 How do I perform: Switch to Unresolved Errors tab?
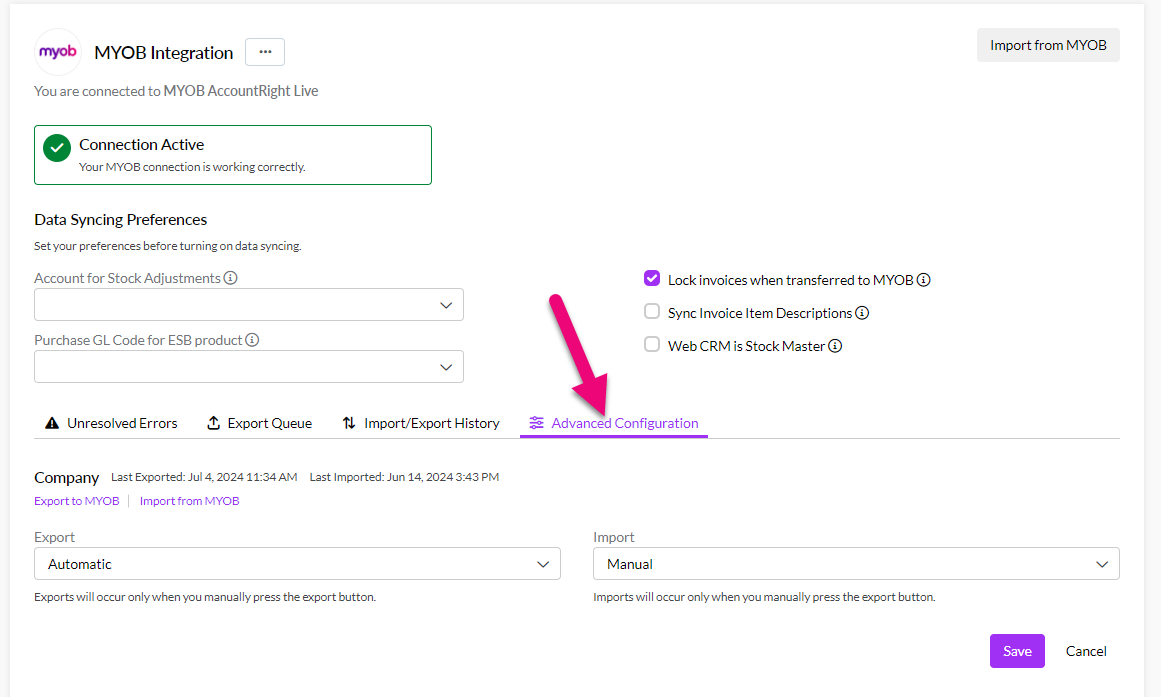(x=111, y=423)
